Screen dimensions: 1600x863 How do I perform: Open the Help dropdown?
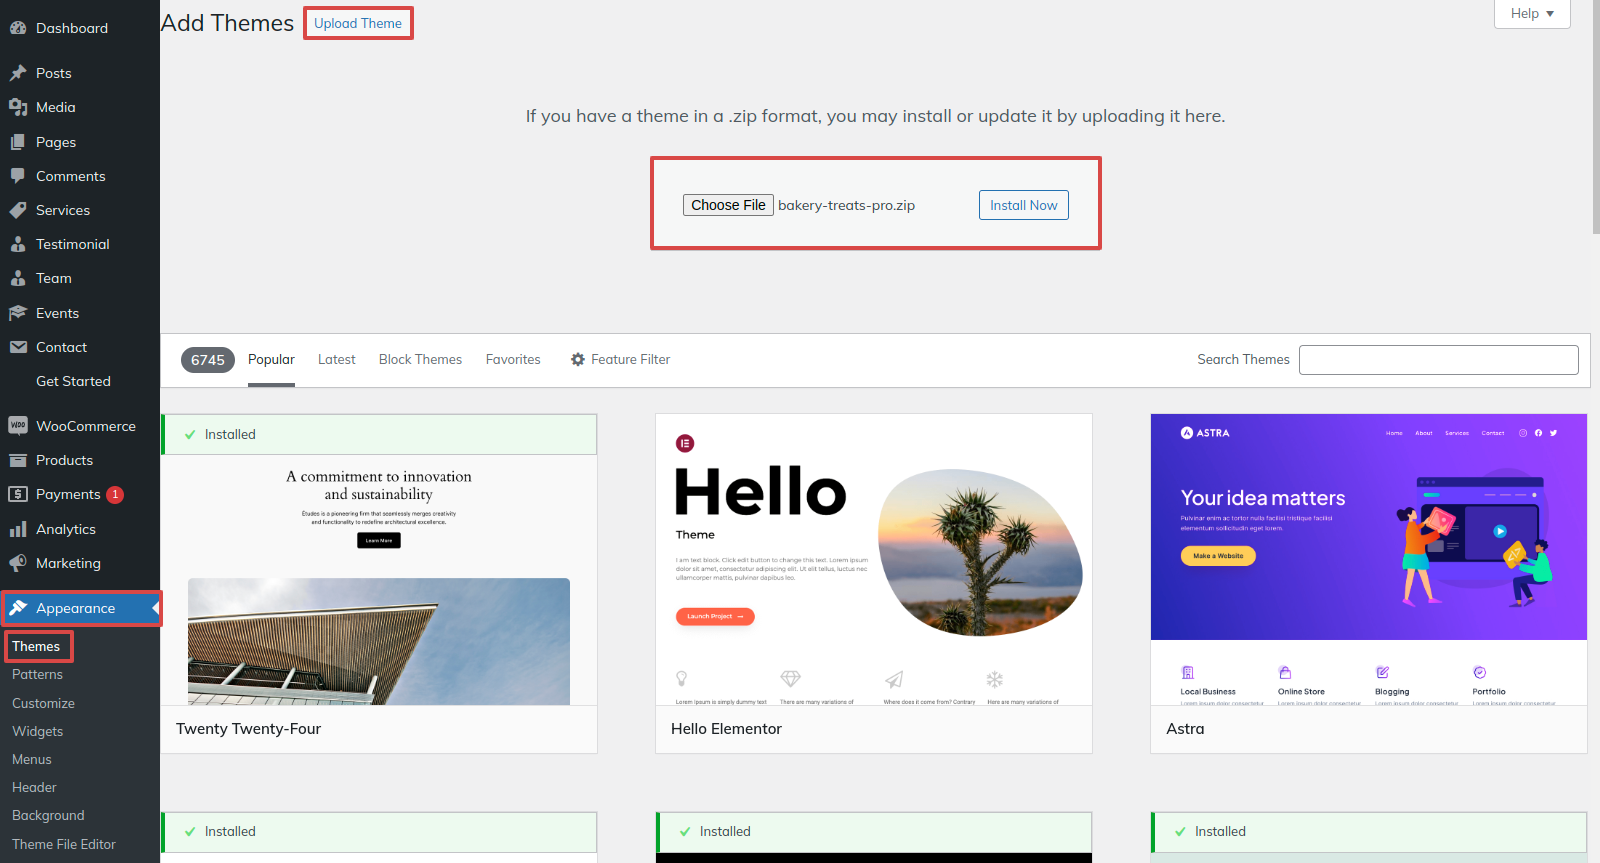pyautogui.click(x=1532, y=14)
